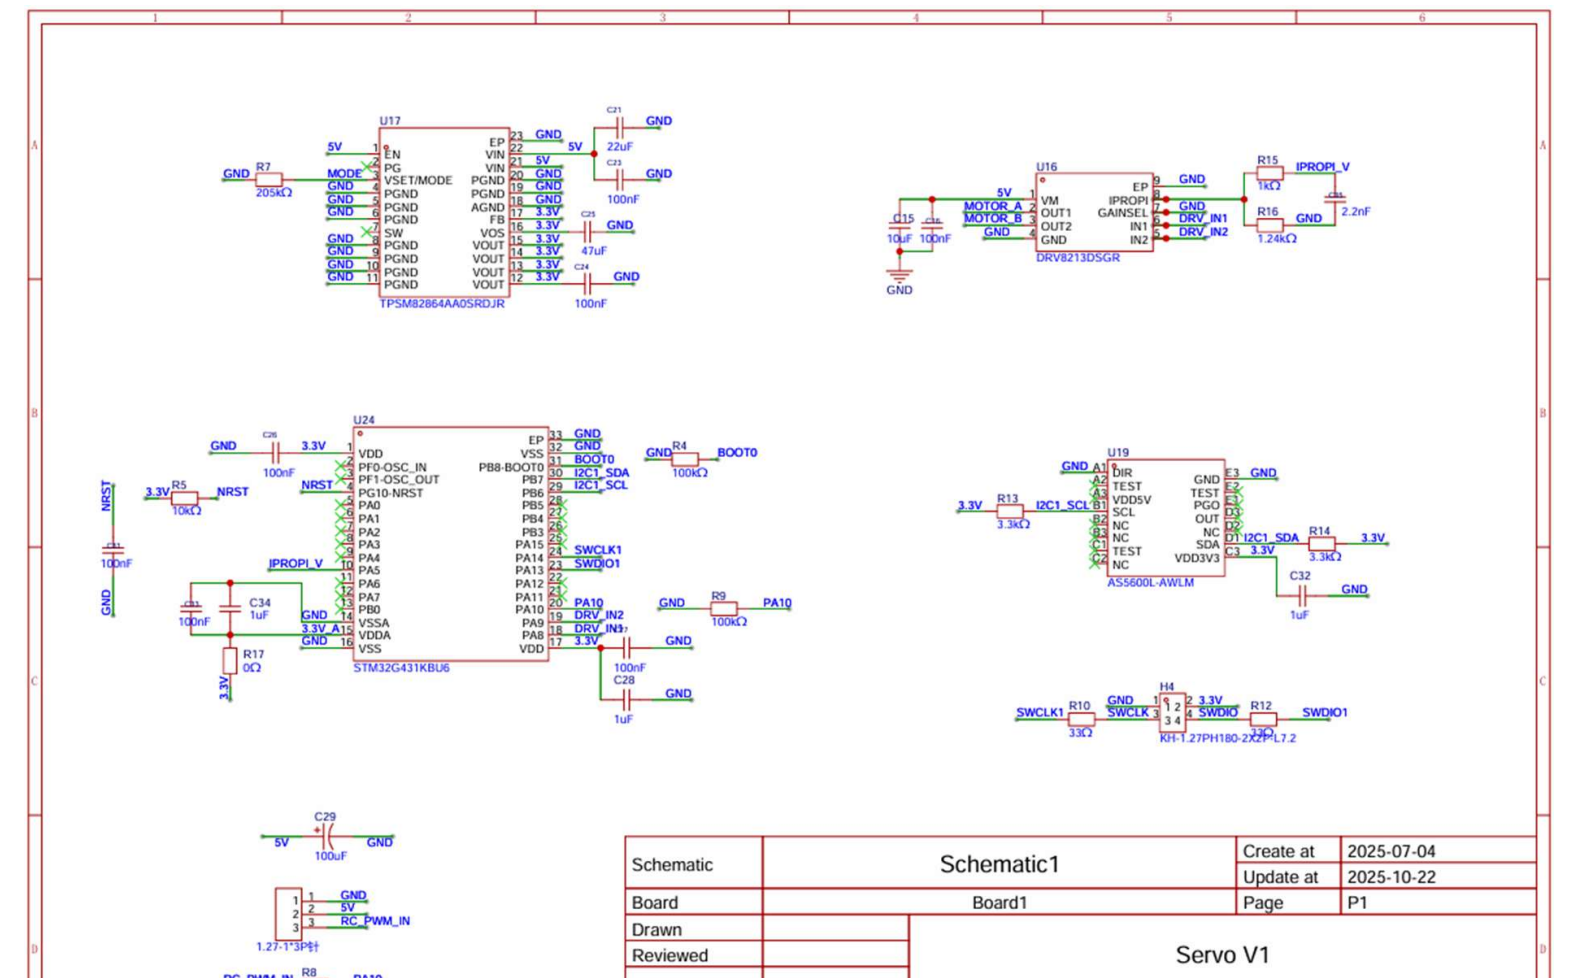
Task: Select the BOOT0 label right of R4
Action: pyautogui.click(x=737, y=453)
